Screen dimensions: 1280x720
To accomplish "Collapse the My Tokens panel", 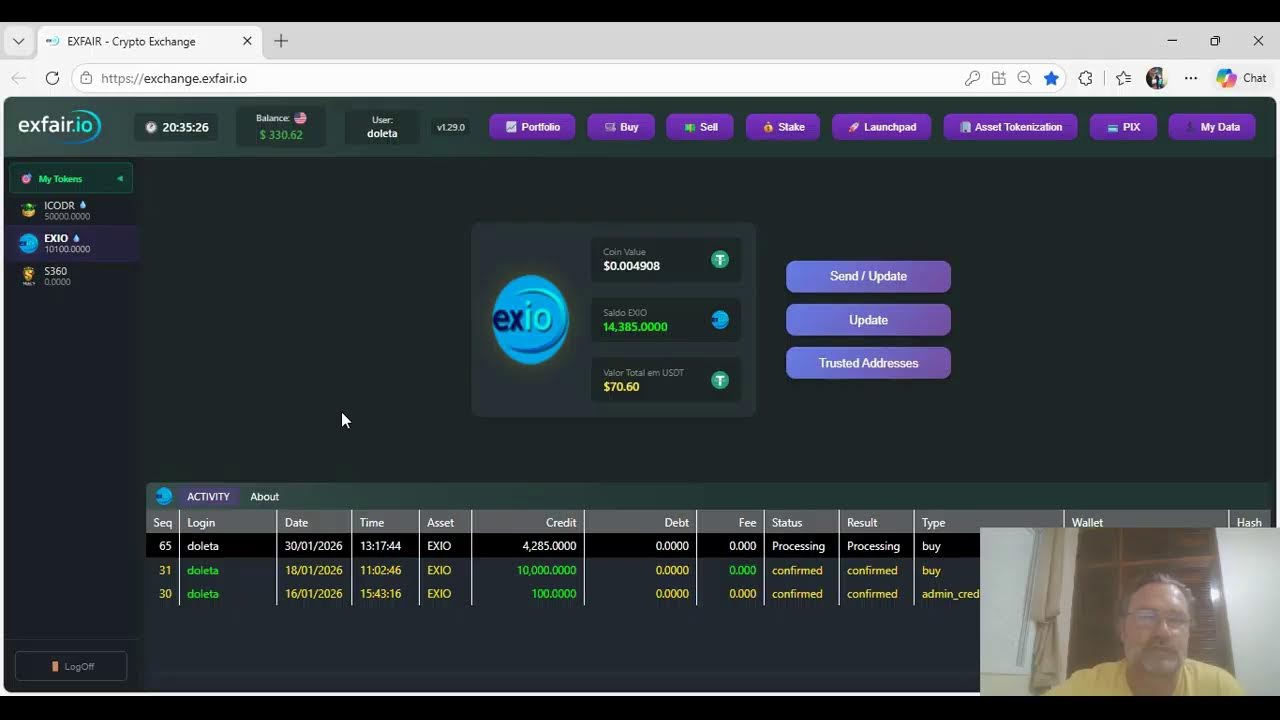I will coord(120,179).
